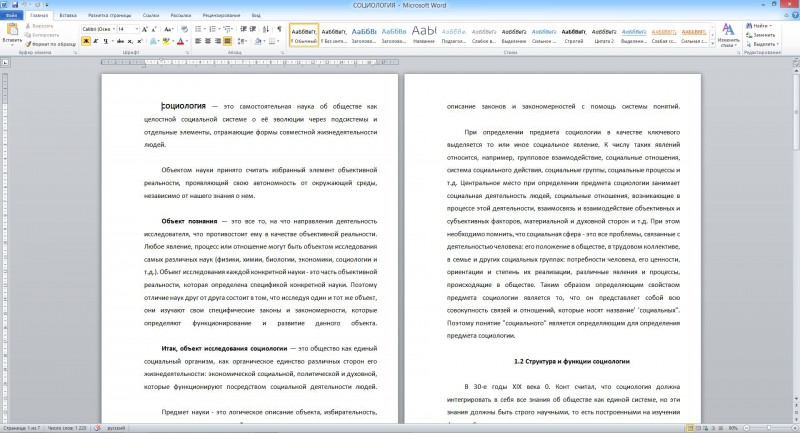
Task: Click the Replace (Заменить) button
Action: pos(761,35)
